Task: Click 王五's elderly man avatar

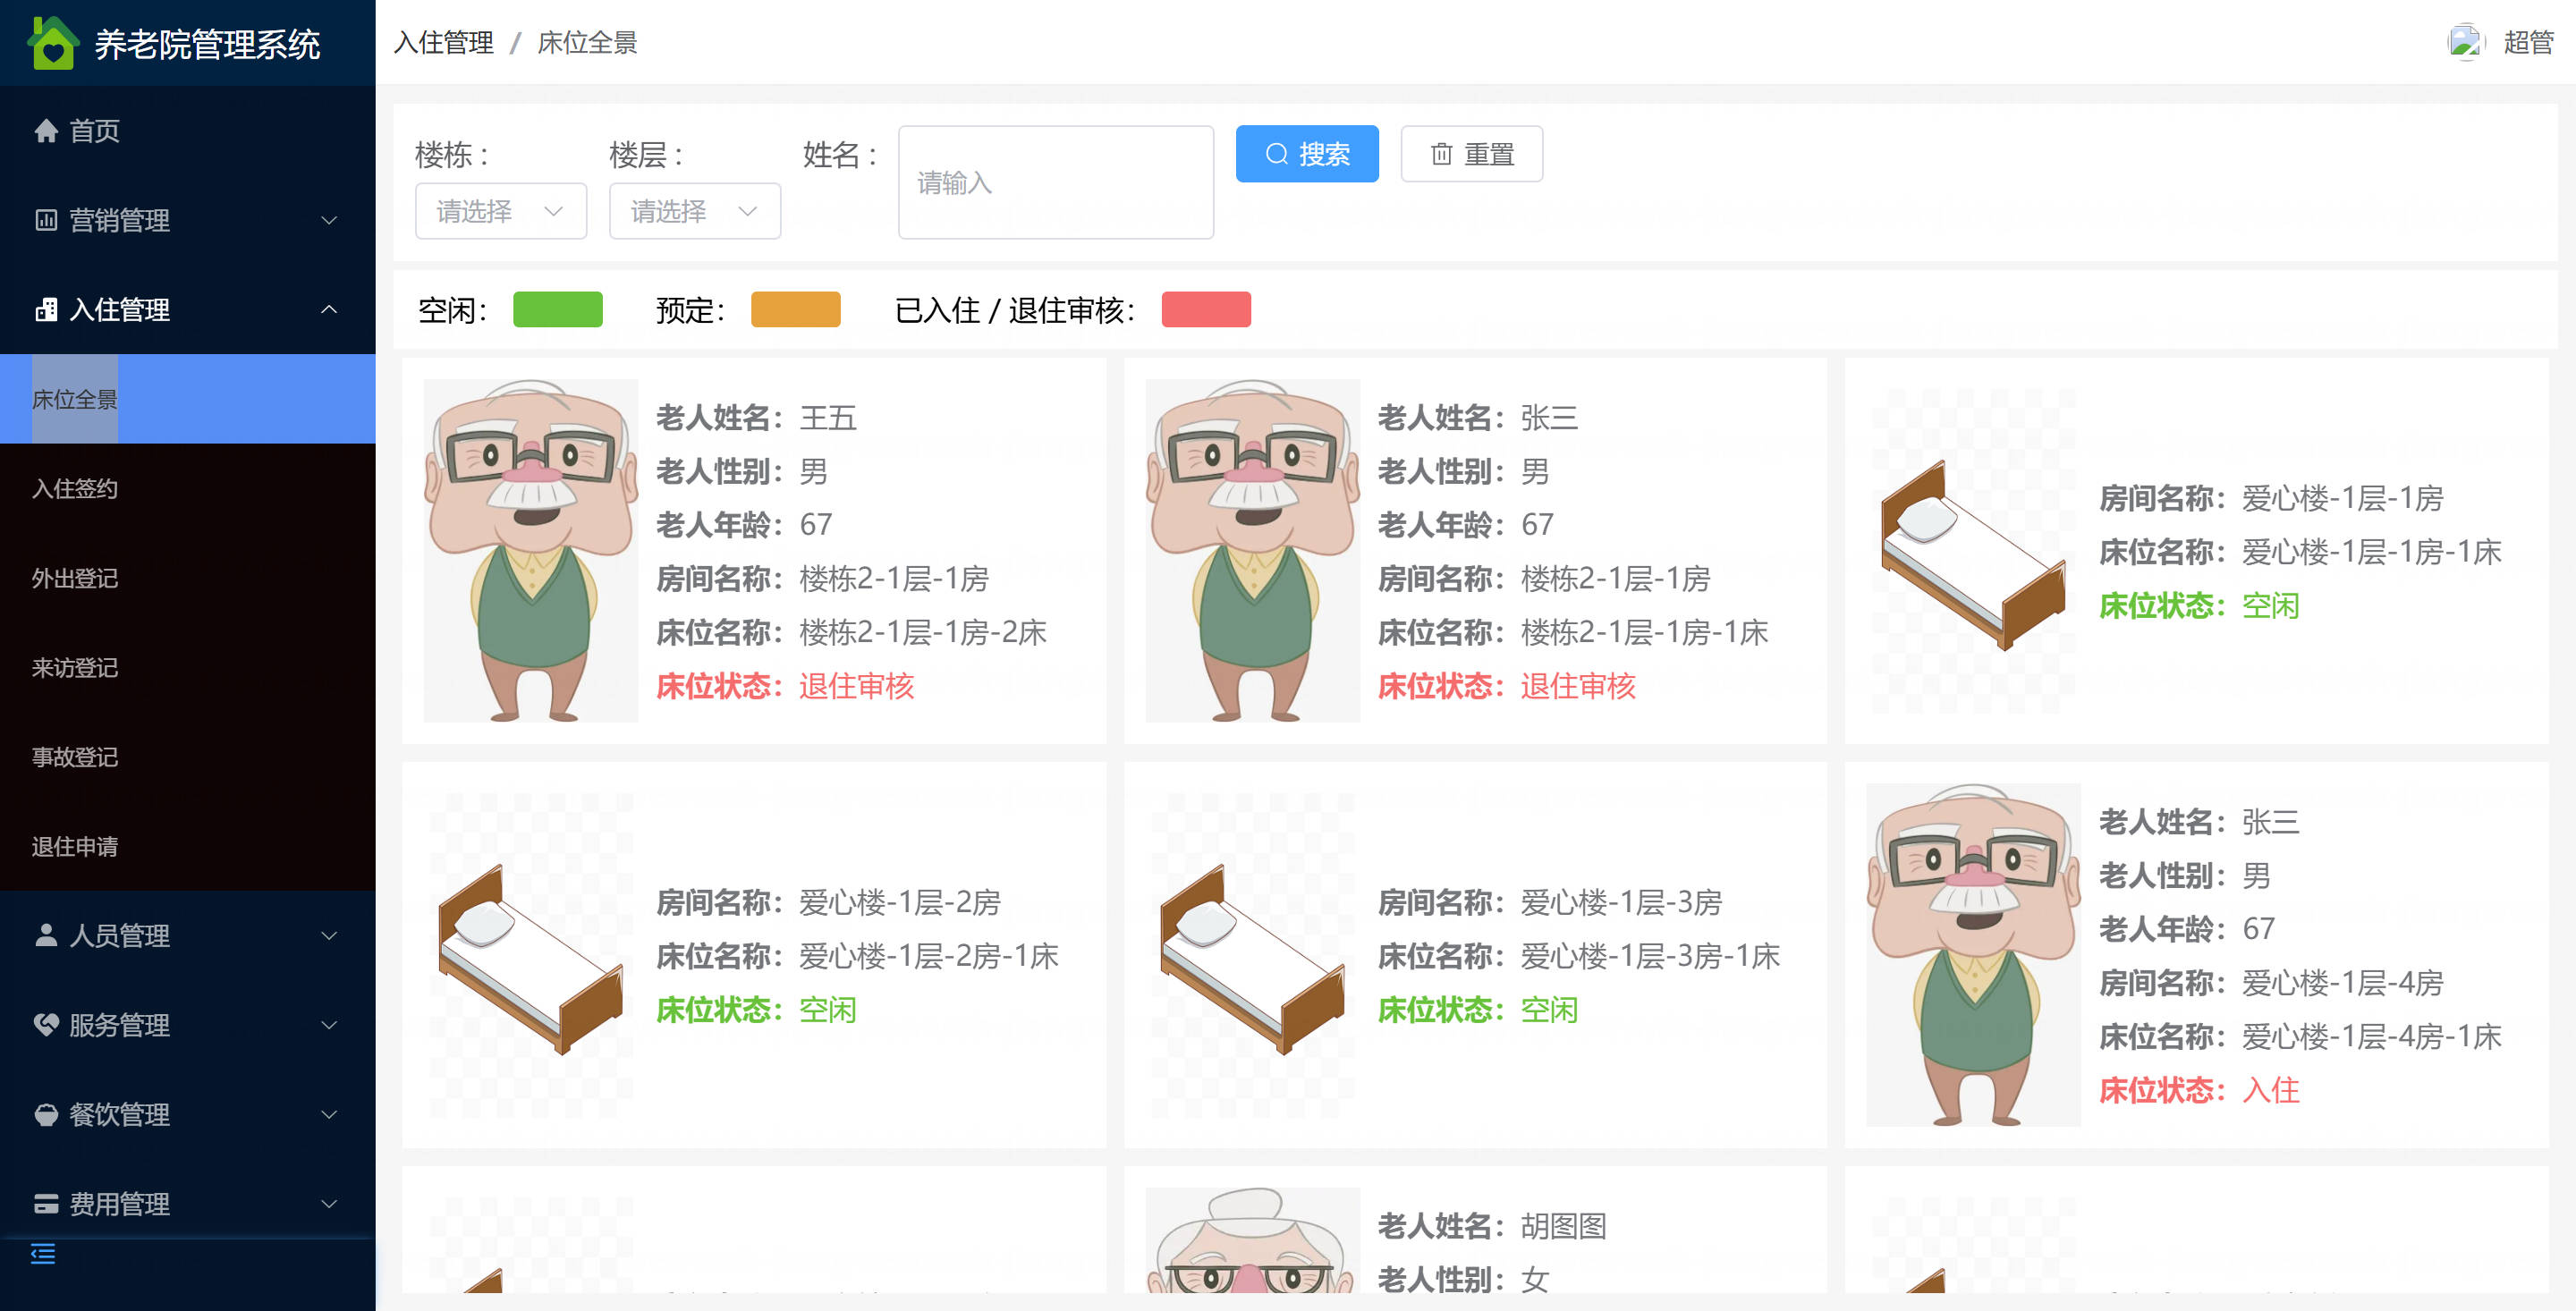Action: pos(531,551)
